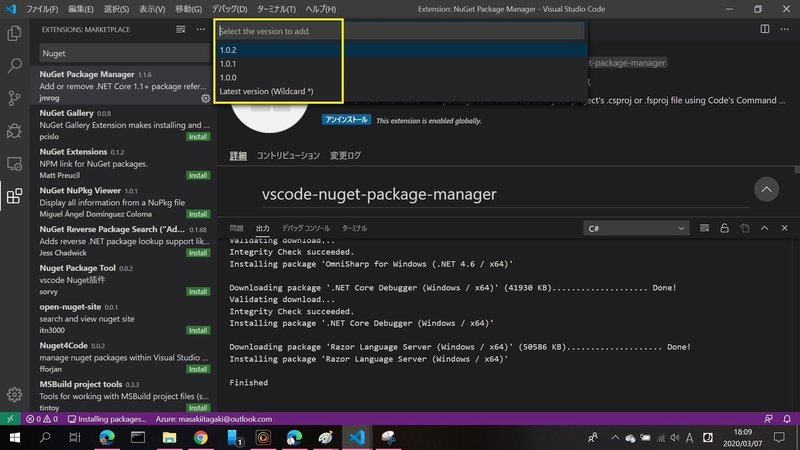
Task: Select the C# output channel dropdown
Action: (636, 228)
